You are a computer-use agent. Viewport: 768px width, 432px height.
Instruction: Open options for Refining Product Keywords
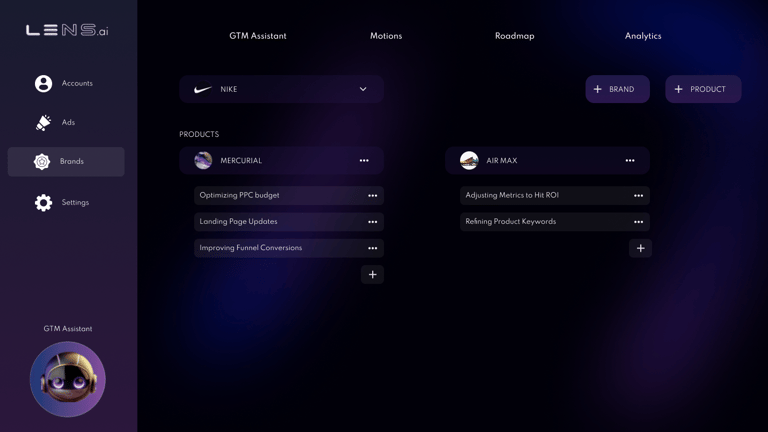638,222
